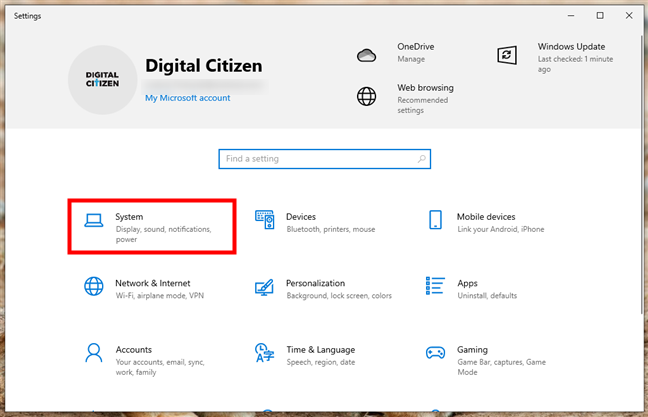Click the Digital Citizen profile picture
This screenshot has width=648, height=417.
[102, 80]
